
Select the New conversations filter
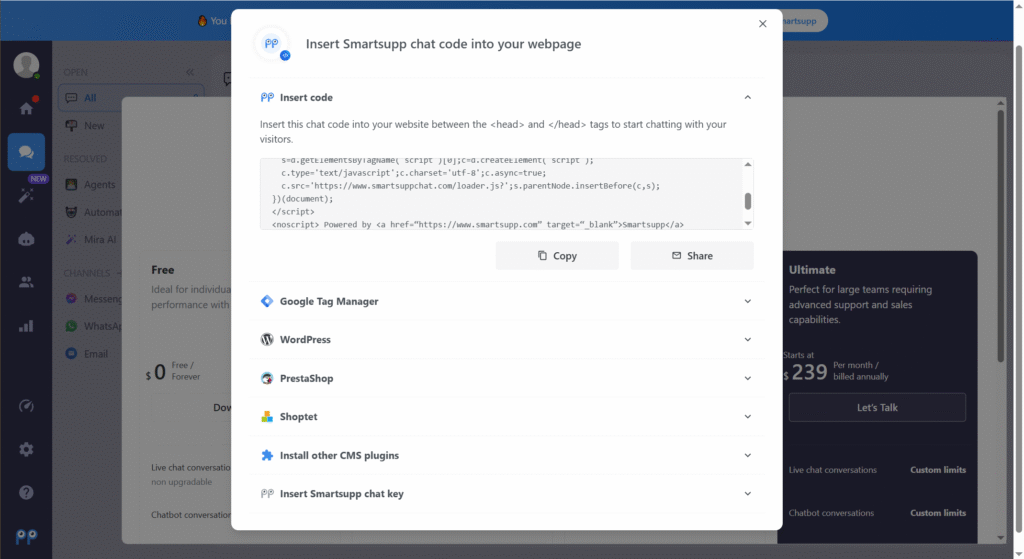[93, 125]
